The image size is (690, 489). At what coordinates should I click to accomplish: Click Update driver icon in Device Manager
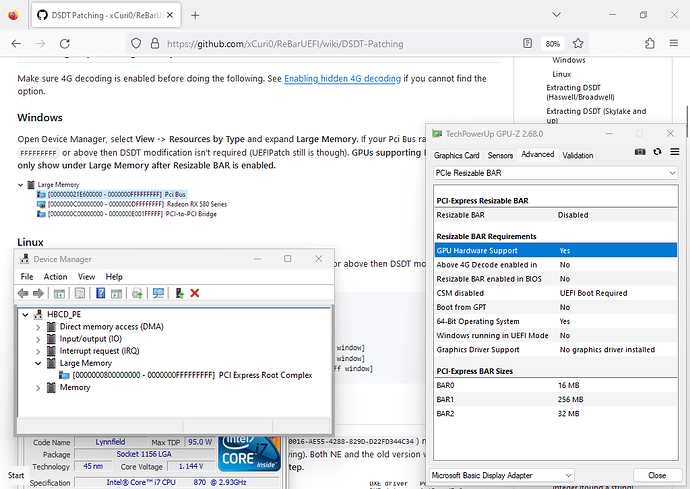point(137,293)
